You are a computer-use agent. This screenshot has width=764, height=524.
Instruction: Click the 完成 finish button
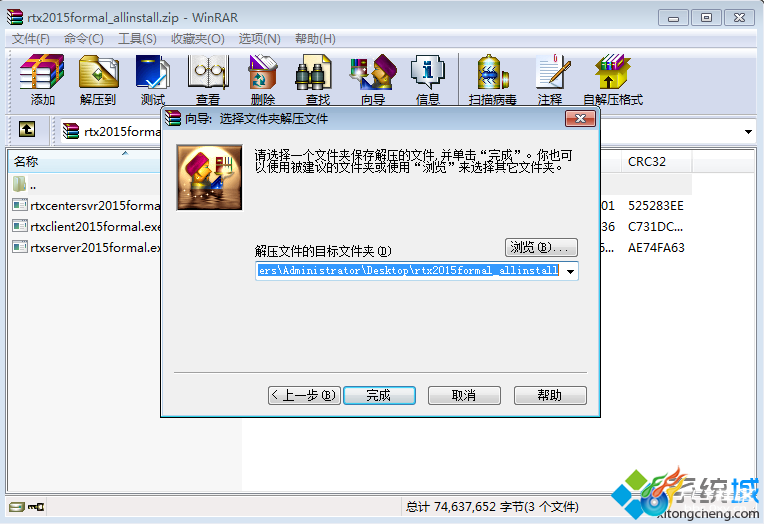(379, 395)
